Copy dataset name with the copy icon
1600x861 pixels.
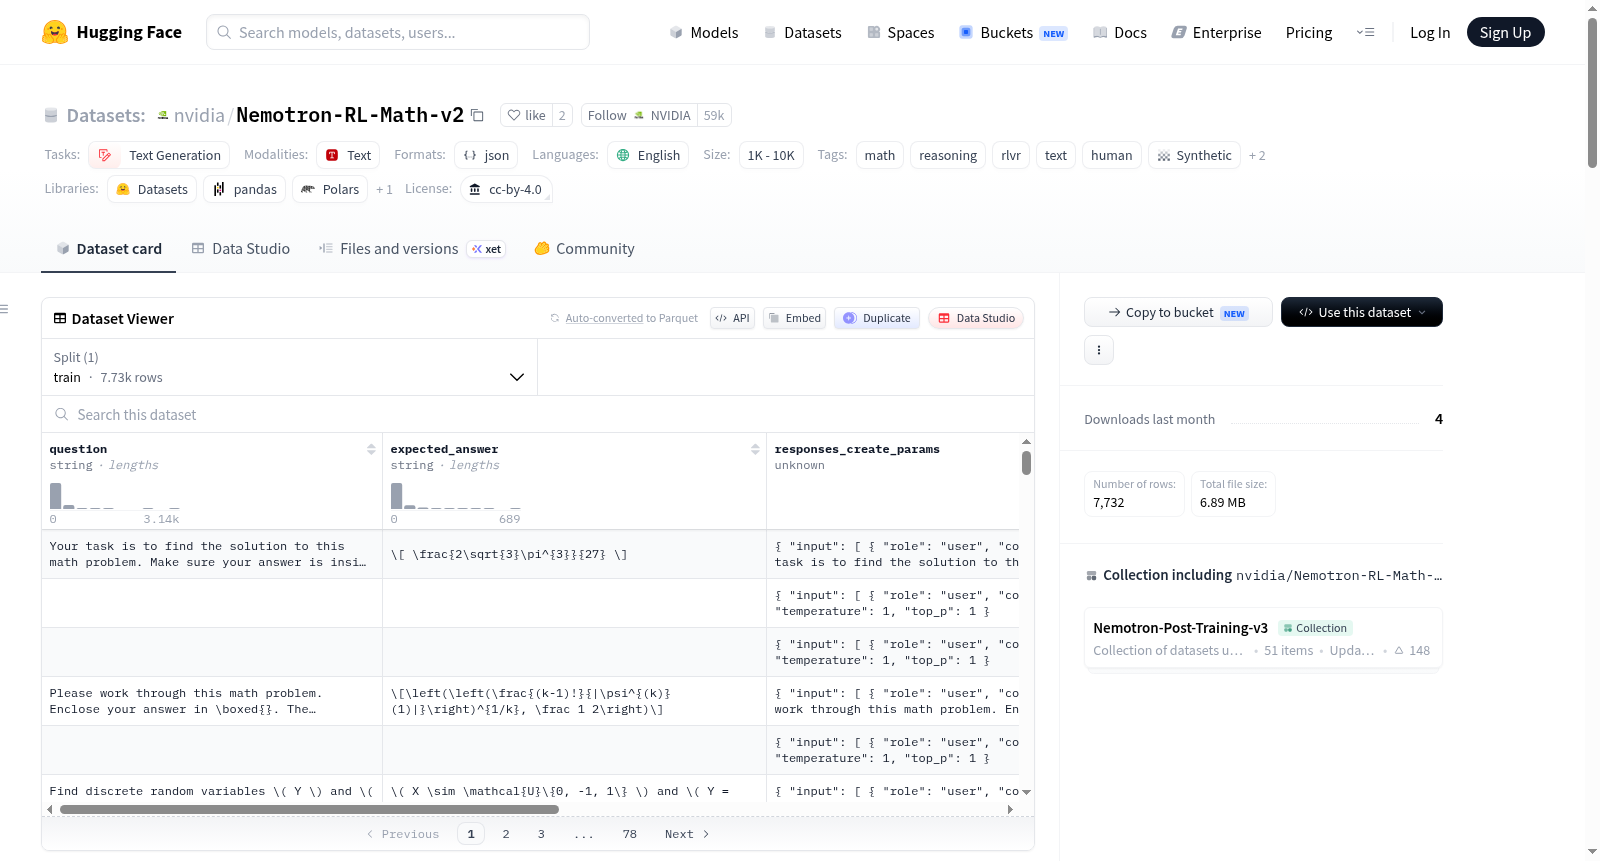click(478, 116)
